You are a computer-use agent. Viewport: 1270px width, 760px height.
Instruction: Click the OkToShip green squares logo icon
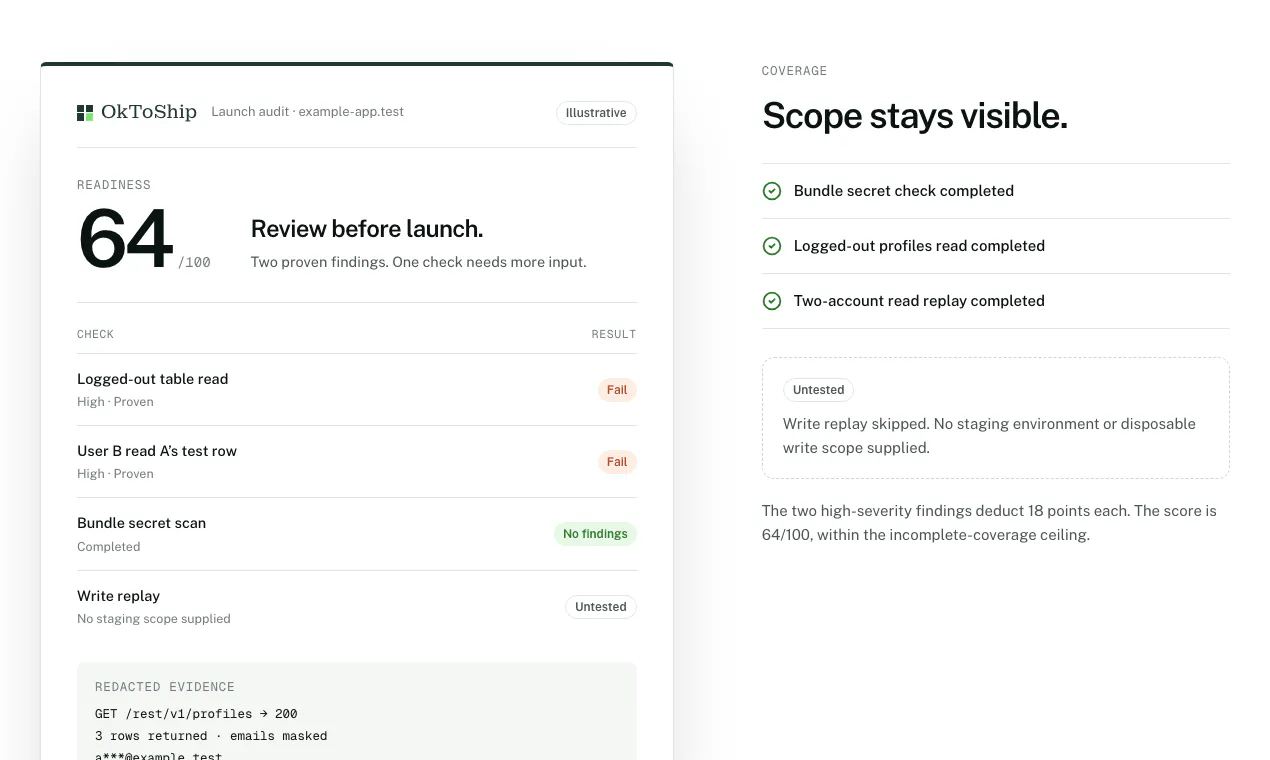coord(85,113)
